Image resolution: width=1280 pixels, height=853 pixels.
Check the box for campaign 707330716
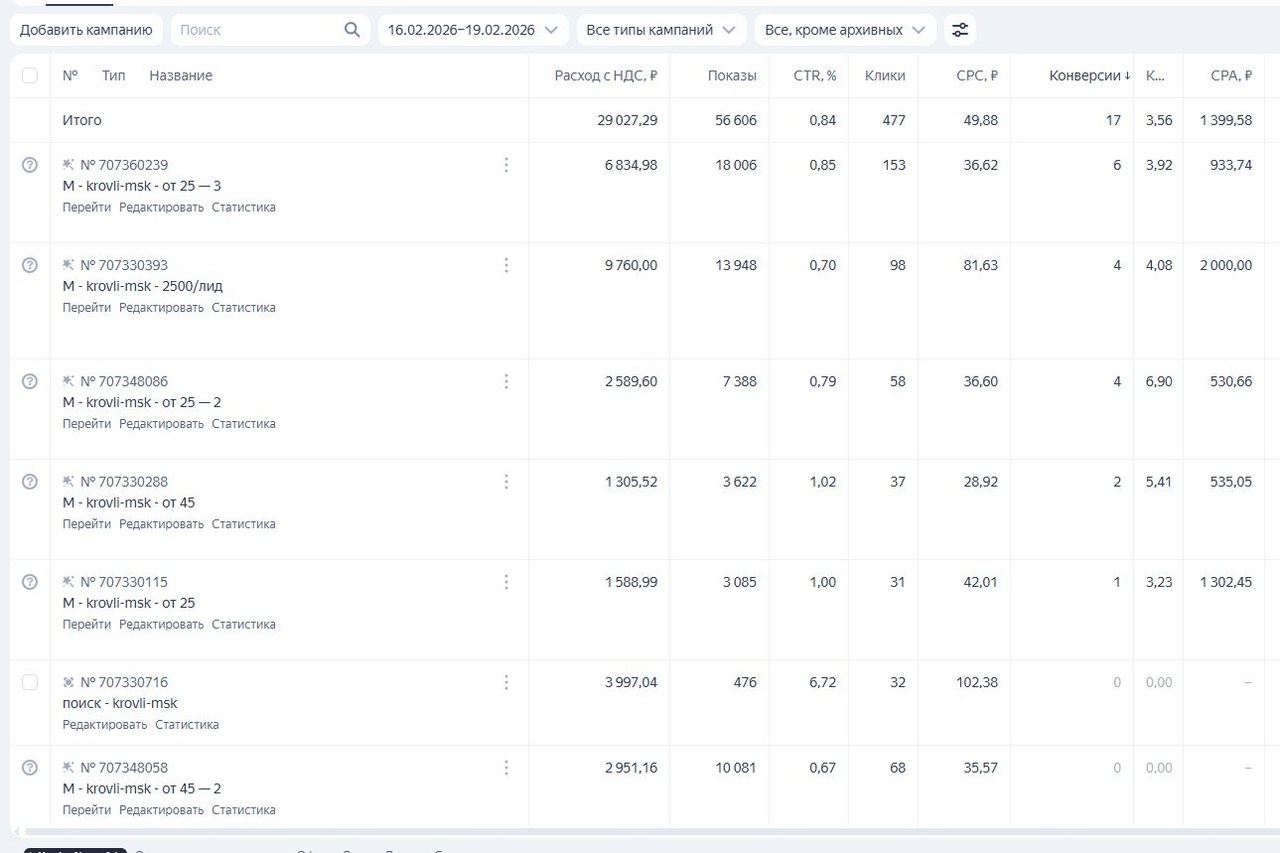(x=30, y=682)
